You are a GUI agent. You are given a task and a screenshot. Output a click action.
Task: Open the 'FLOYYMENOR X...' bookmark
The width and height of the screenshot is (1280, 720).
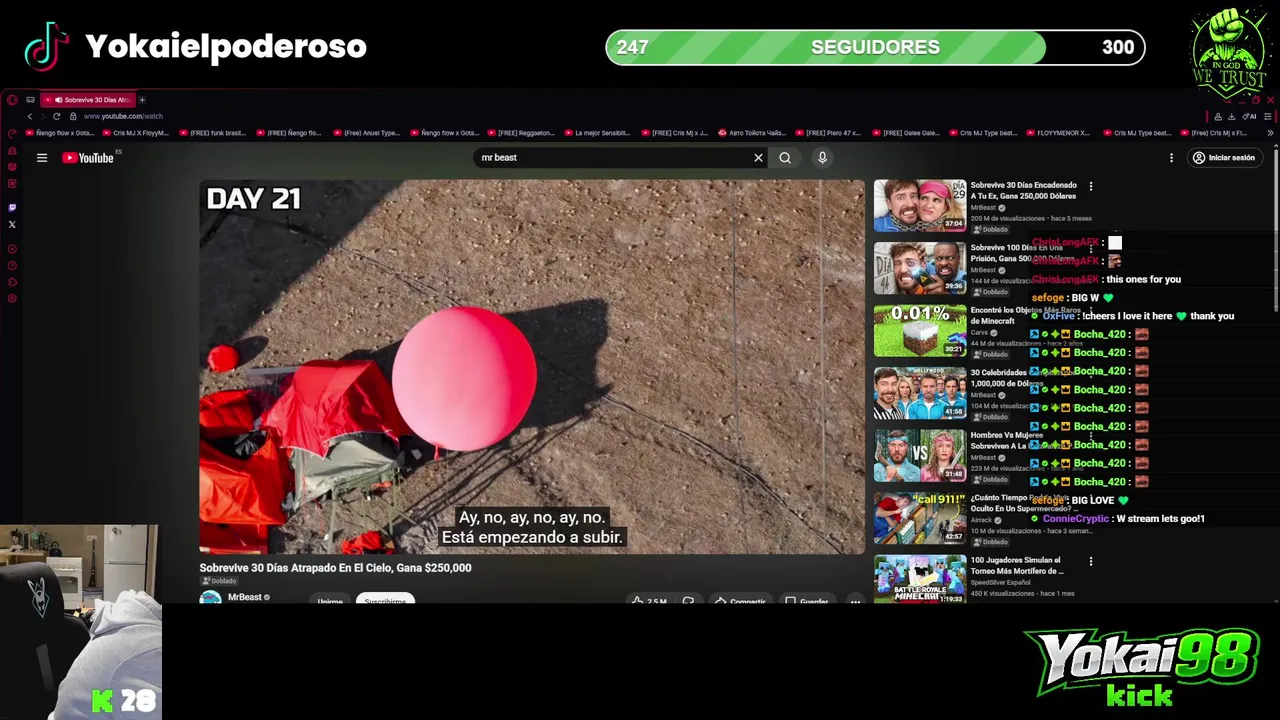pyautogui.click(x=1057, y=133)
